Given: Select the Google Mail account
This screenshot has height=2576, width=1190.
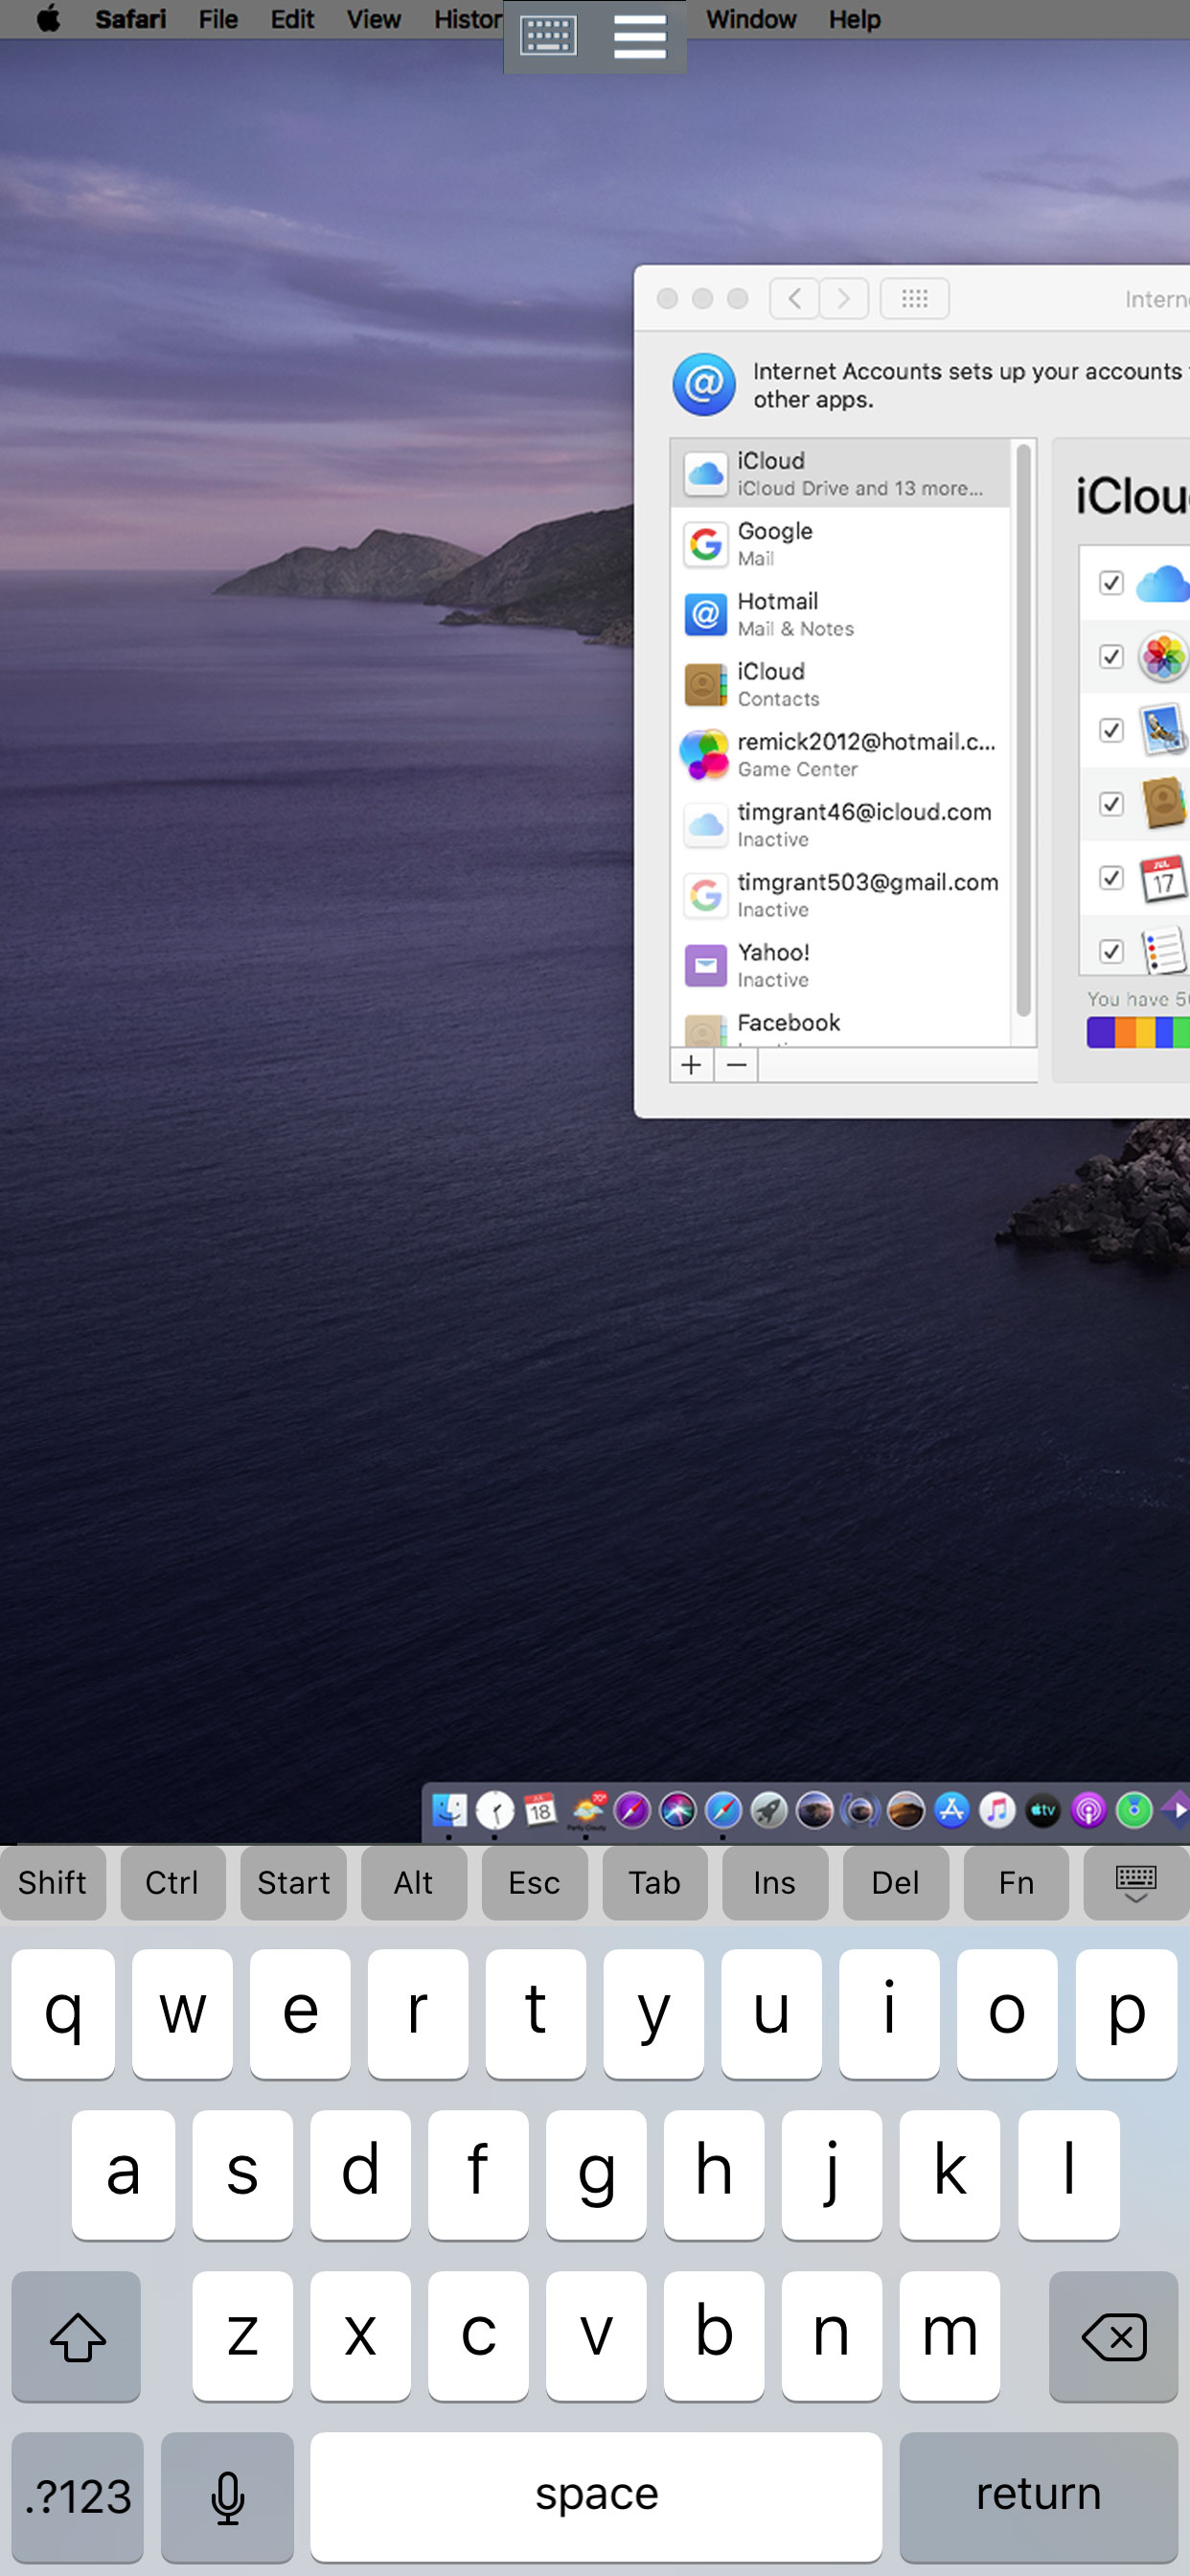Looking at the screenshot, I should point(840,543).
